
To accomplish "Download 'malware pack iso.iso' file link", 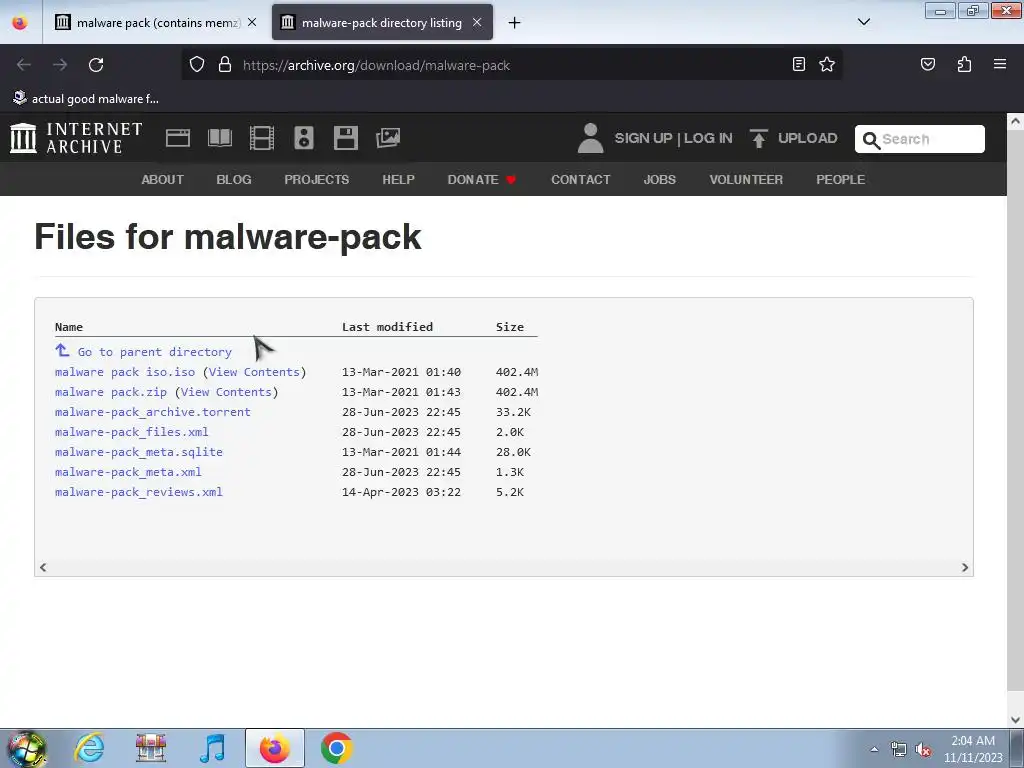I will point(125,372).
